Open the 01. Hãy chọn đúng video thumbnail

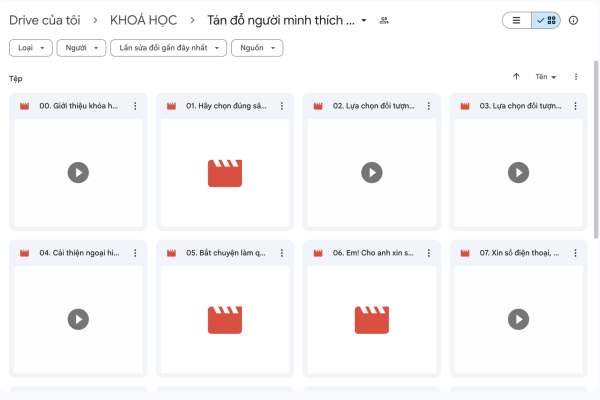pos(225,173)
